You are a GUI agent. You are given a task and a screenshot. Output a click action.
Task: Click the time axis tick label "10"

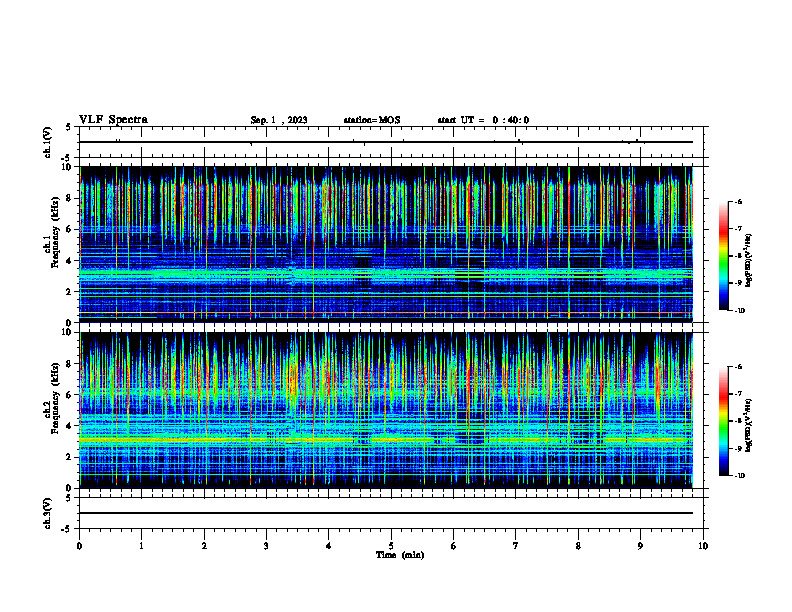point(703,546)
